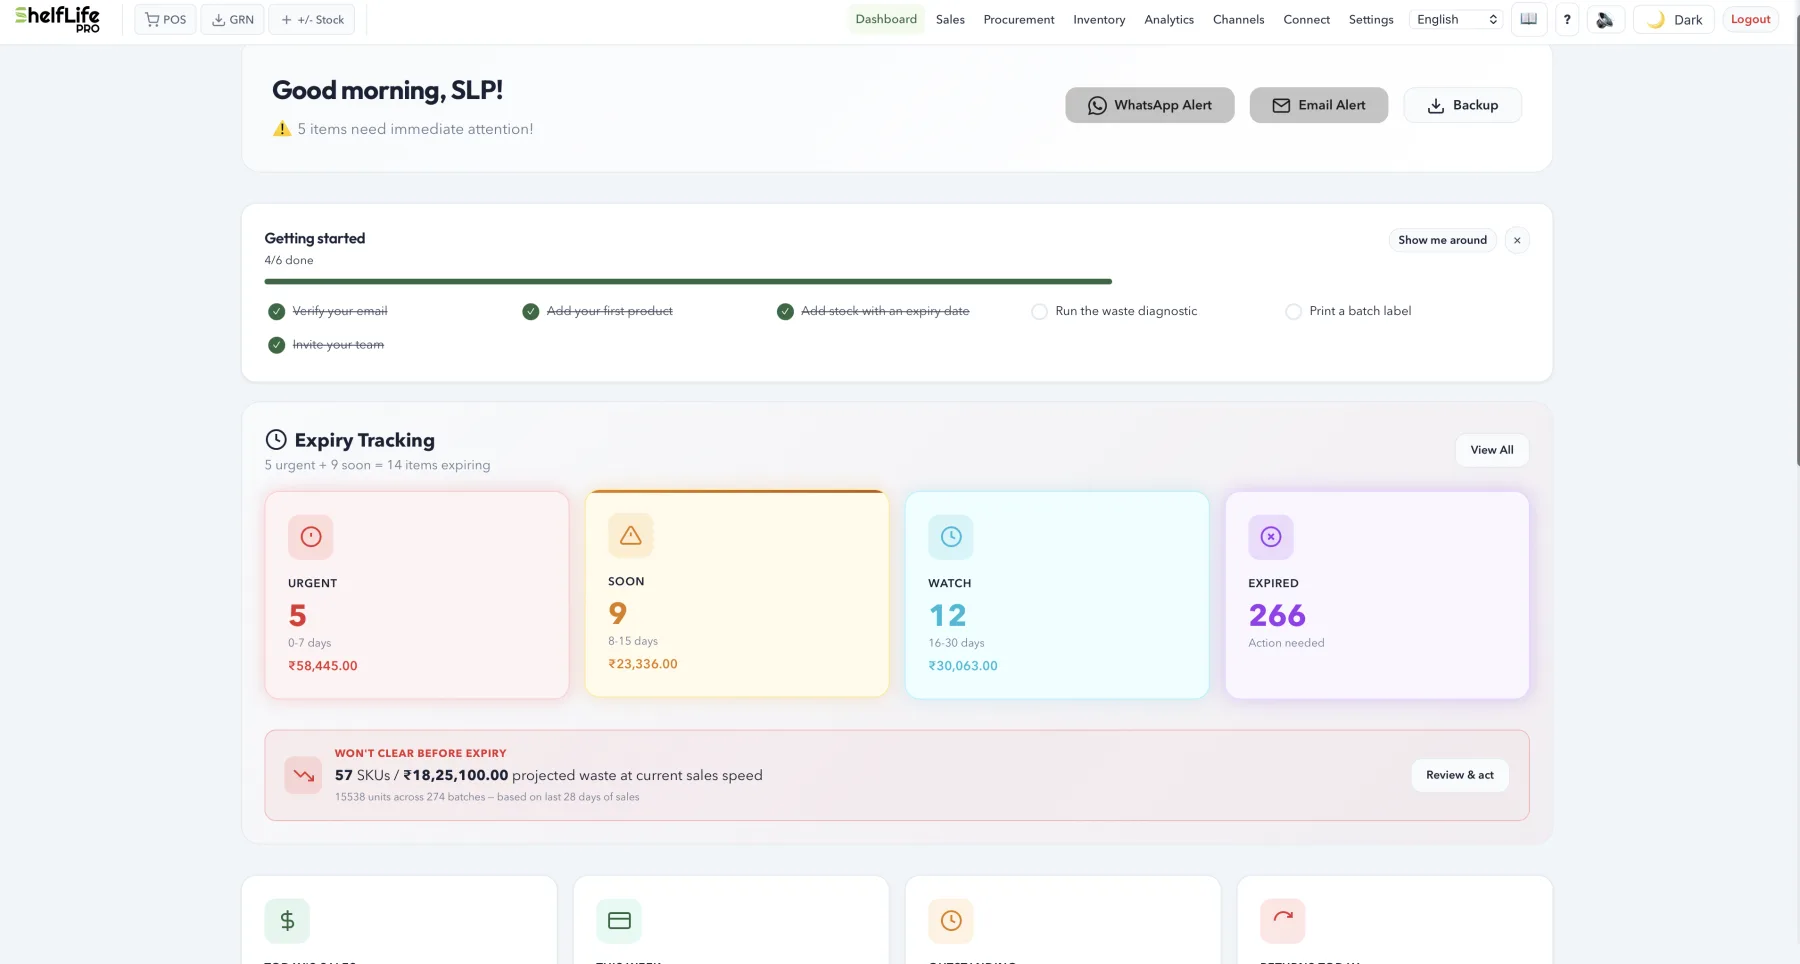Viewport: 1800px width, 964px height.
Task: Click the question mark help icon
Action: pos(1567,19)
